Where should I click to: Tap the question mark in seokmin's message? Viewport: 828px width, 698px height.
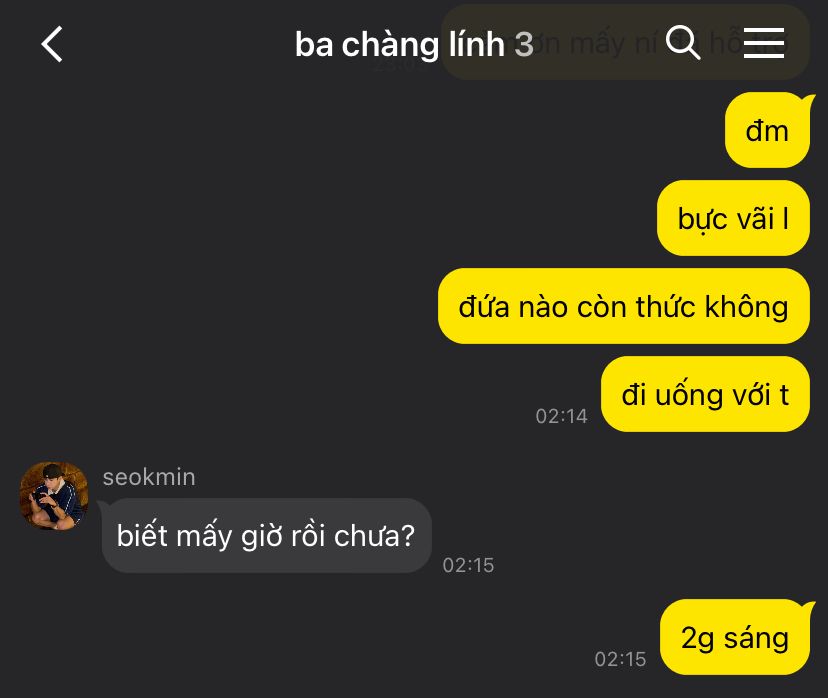(407, 535)
